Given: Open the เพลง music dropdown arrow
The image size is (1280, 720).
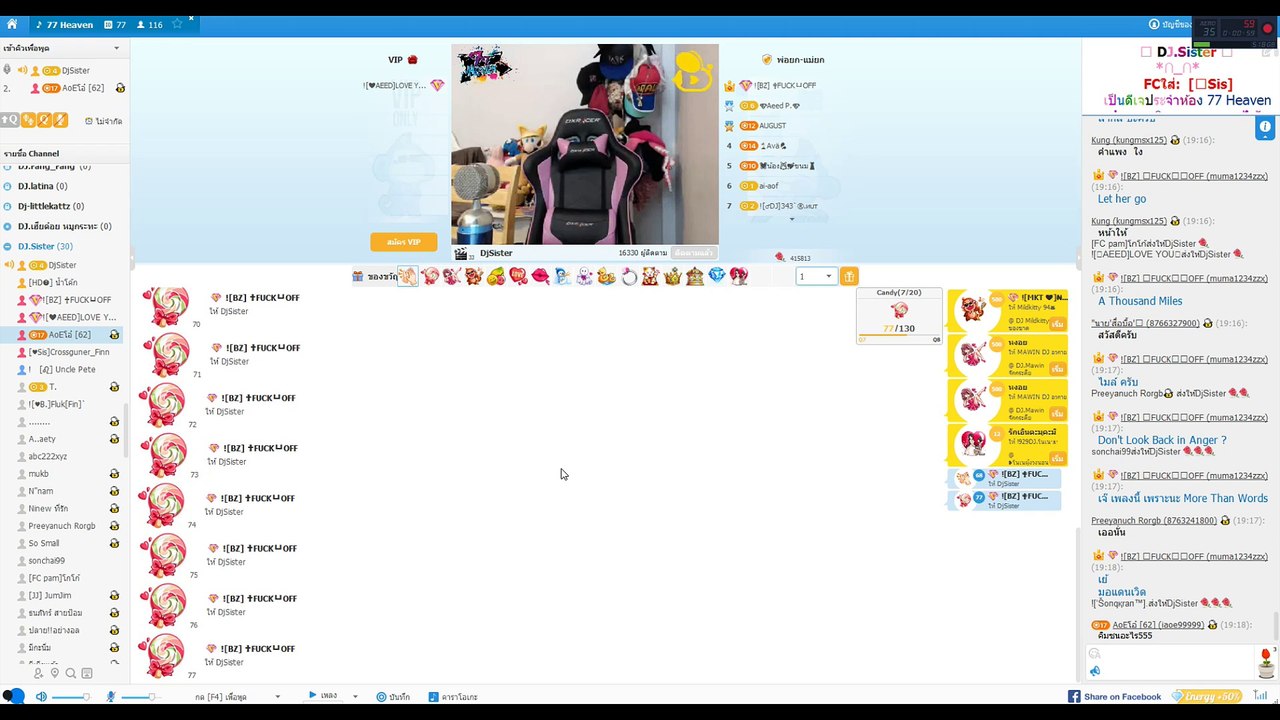Looking at the screenshot, I should 355,697.
